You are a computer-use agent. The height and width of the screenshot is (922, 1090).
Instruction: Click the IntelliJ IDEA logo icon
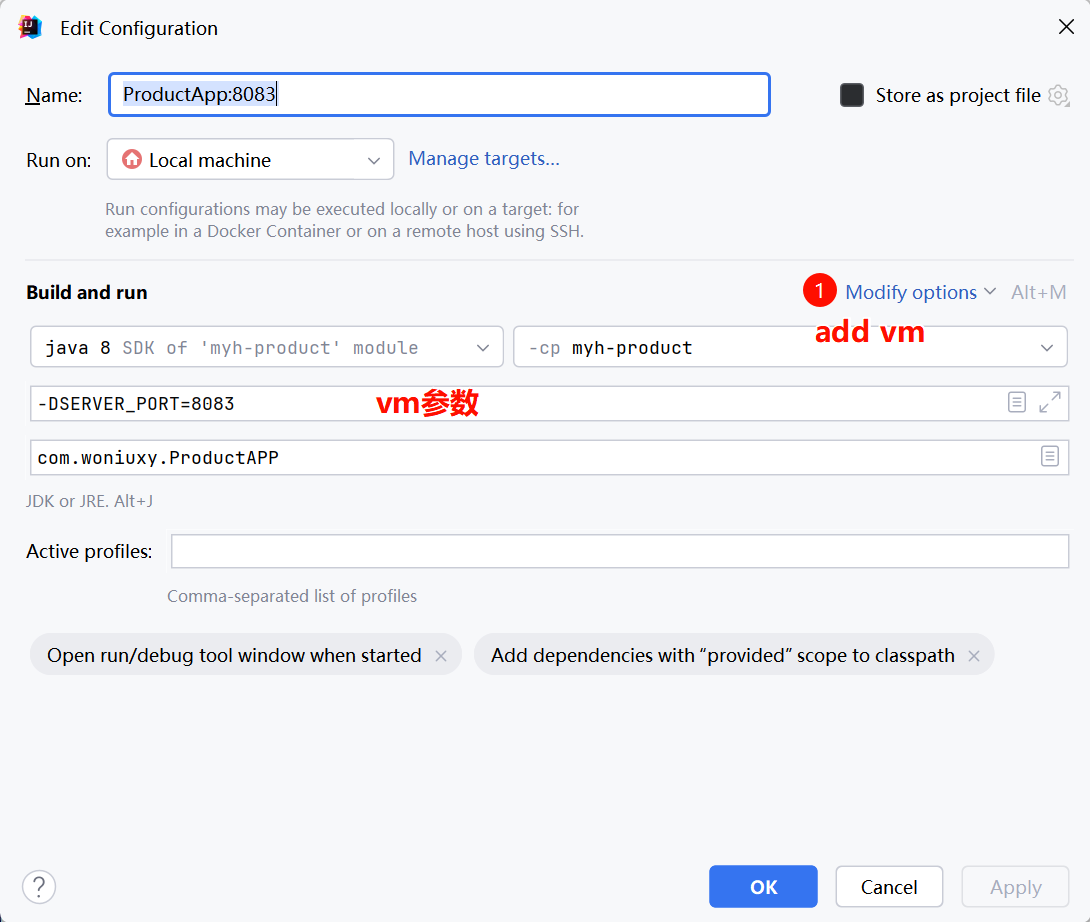click(x=30, y=28)
